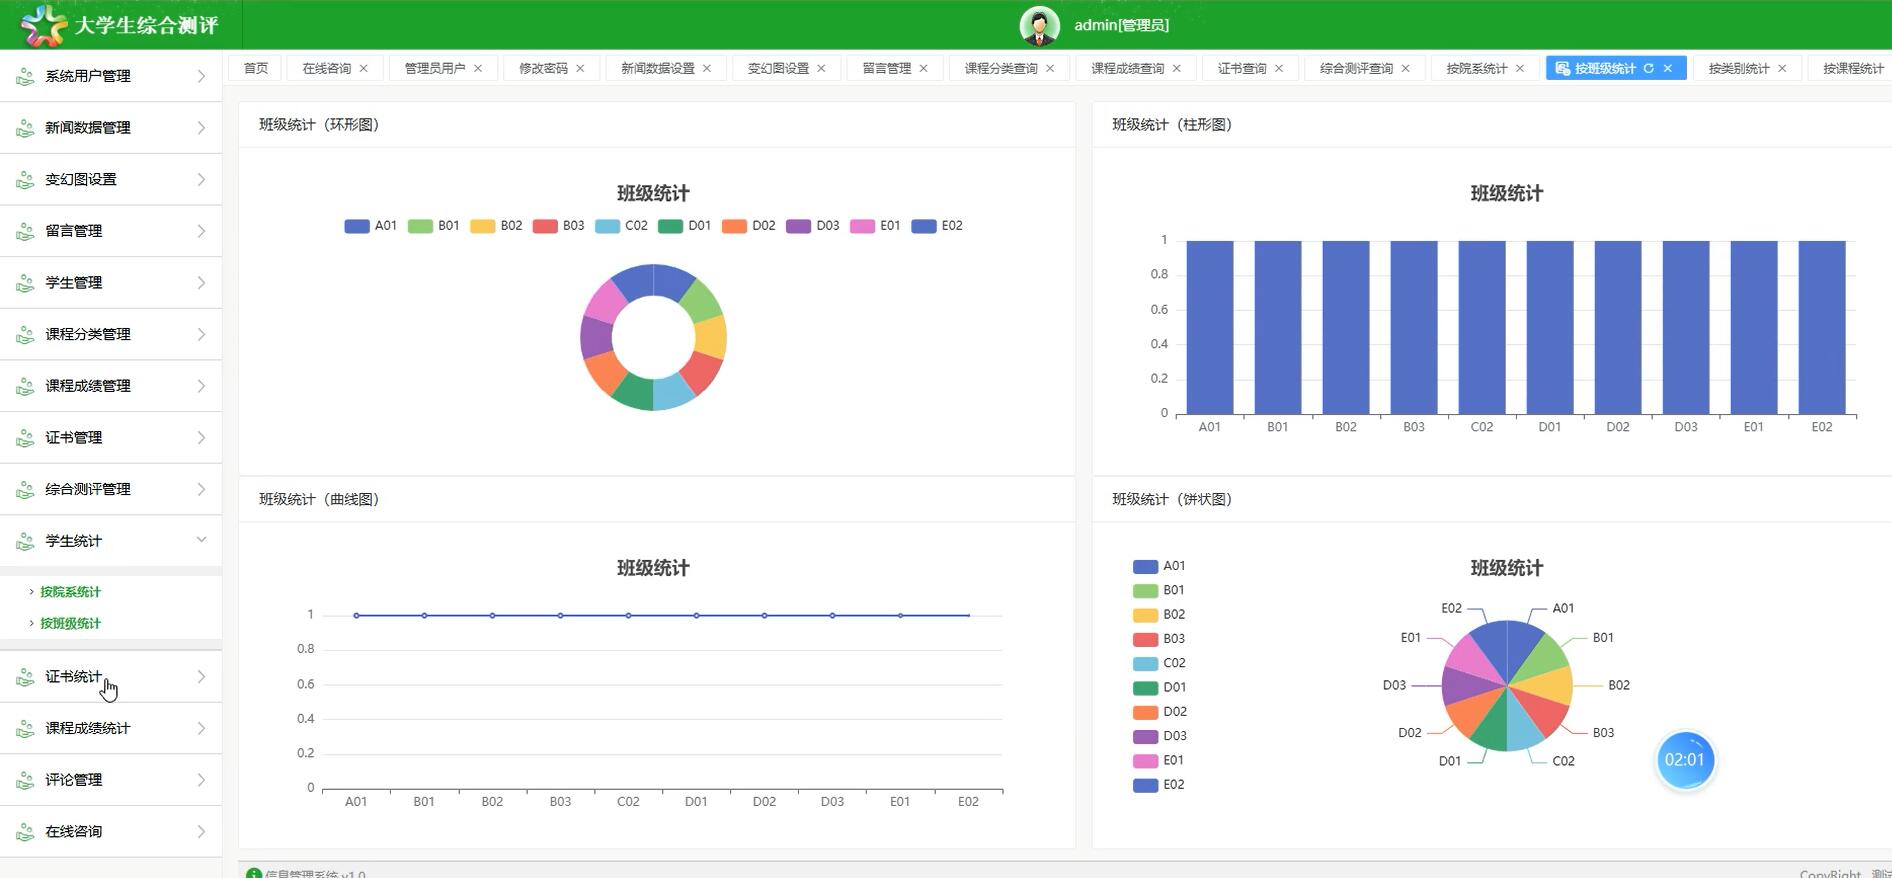Viewport: 1892px width, 878px height.
Task: Click the colorful star logo icon
Action: tap(42, 25)
